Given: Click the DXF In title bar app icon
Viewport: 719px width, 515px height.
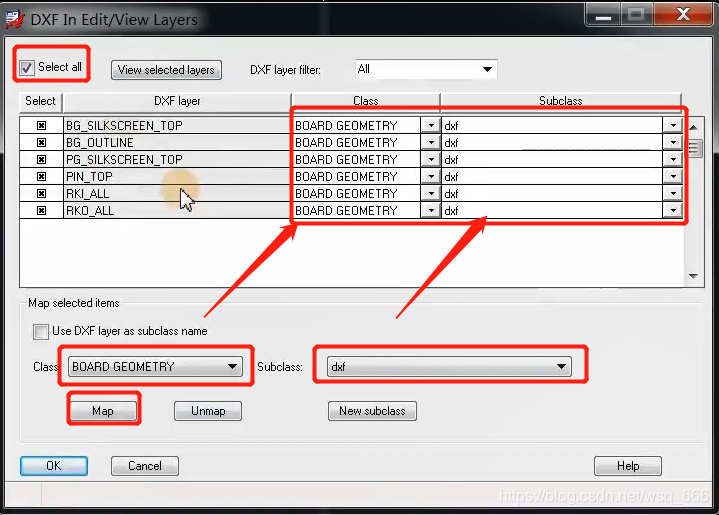Looking at the screenshot, I should point(15,19).
